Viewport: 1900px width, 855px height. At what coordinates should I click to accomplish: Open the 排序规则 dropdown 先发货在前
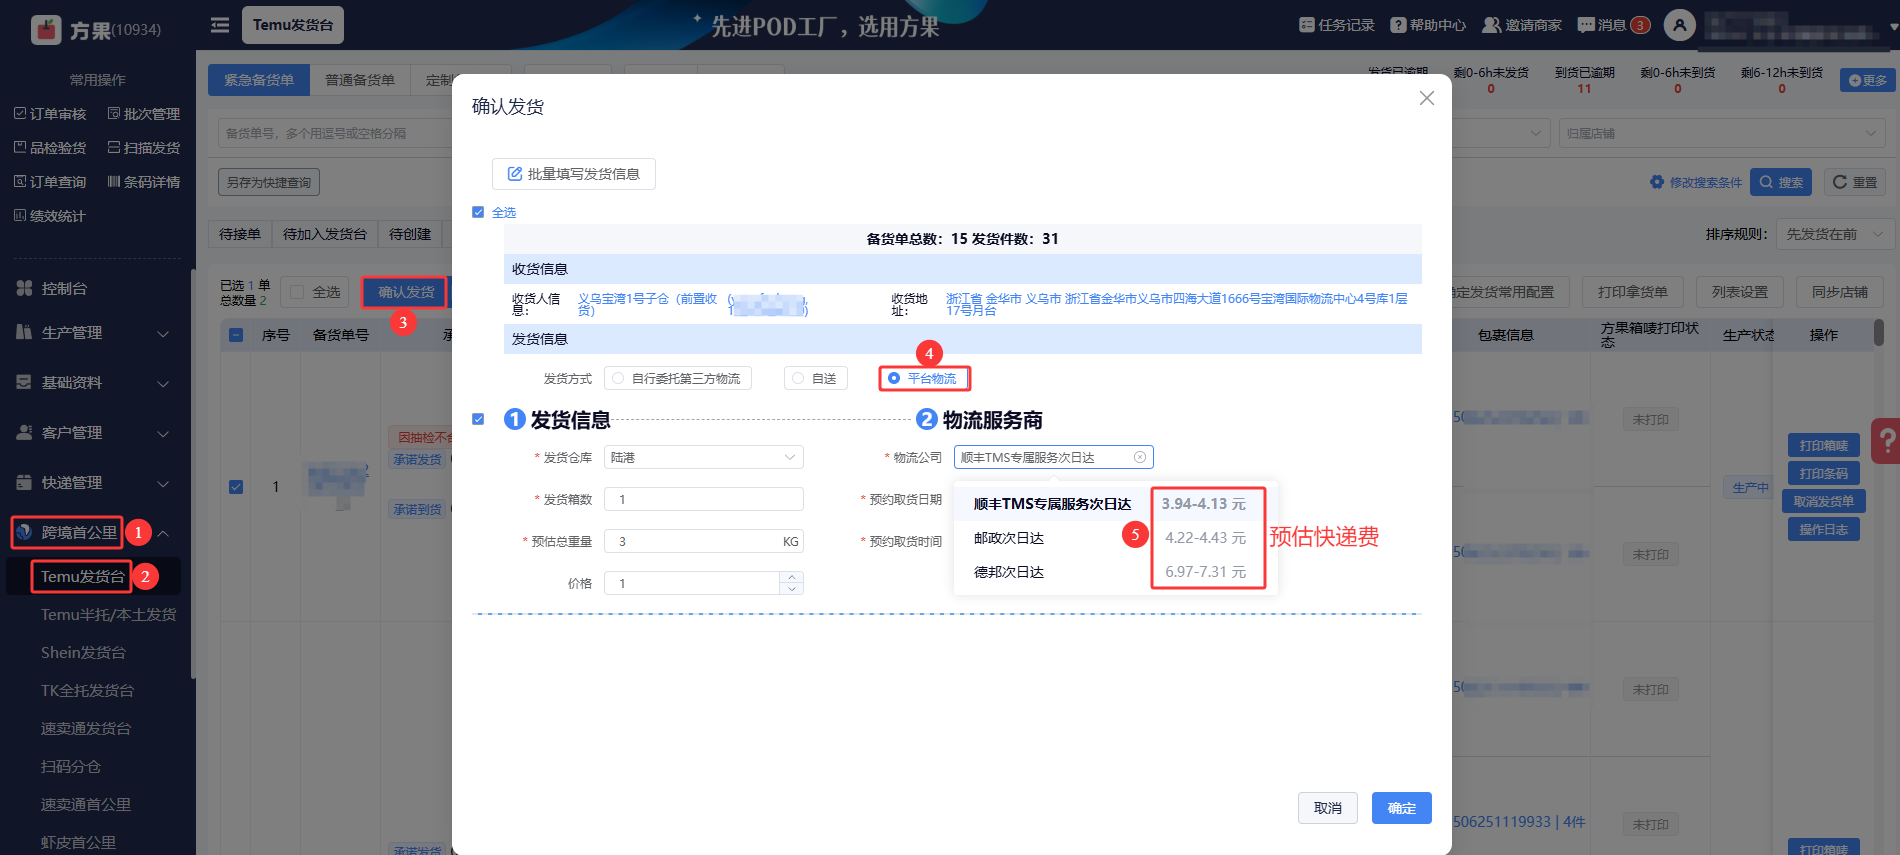[1836, 234]
